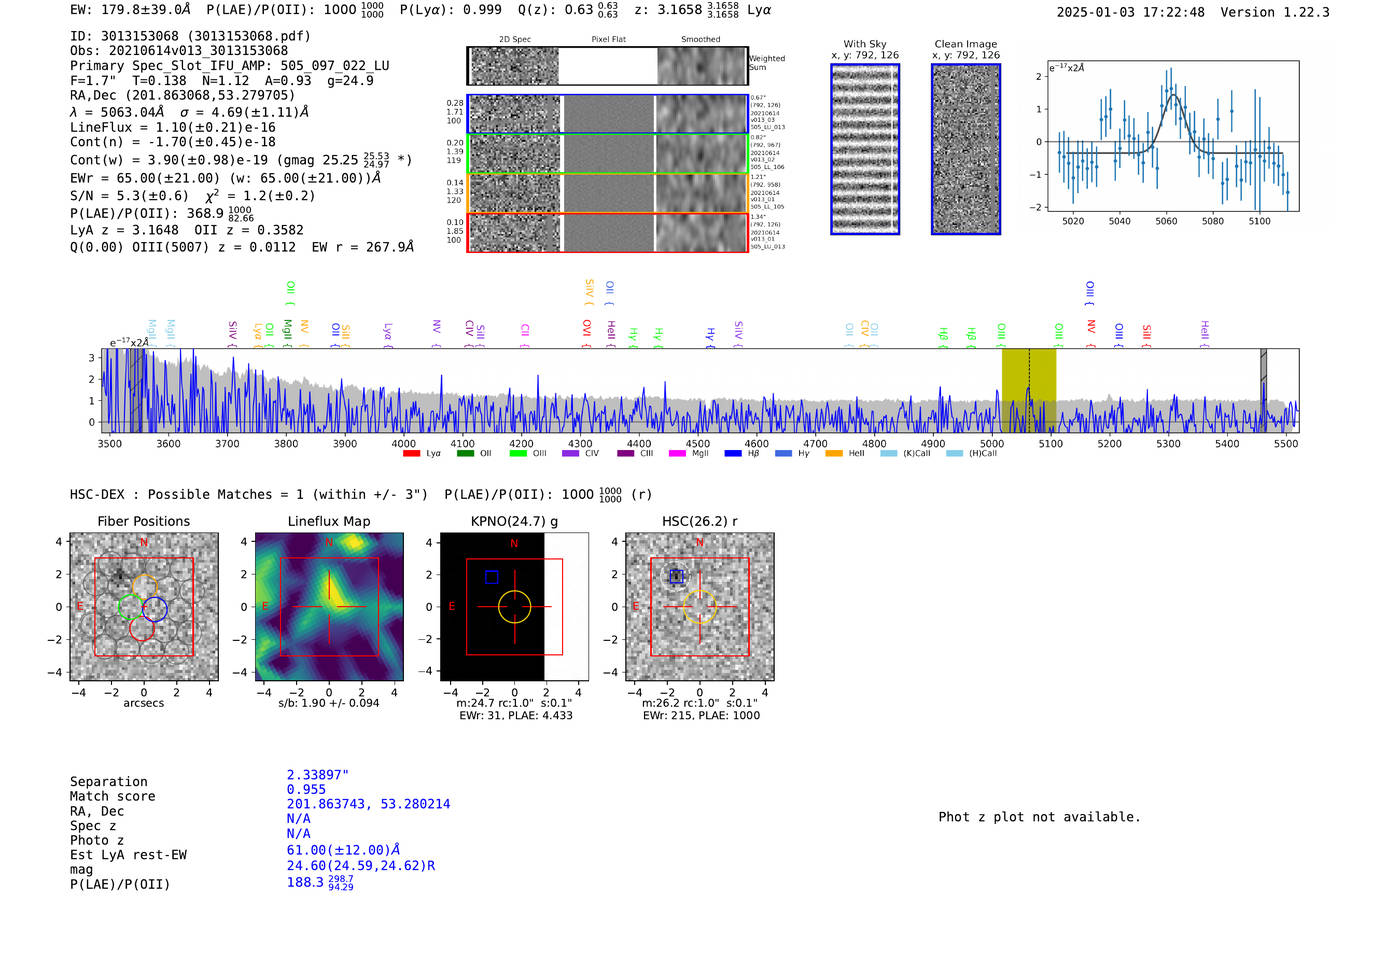Click the dark green OII legend swatch
This screenshot has height=953, width=1400.
[465, 454]
